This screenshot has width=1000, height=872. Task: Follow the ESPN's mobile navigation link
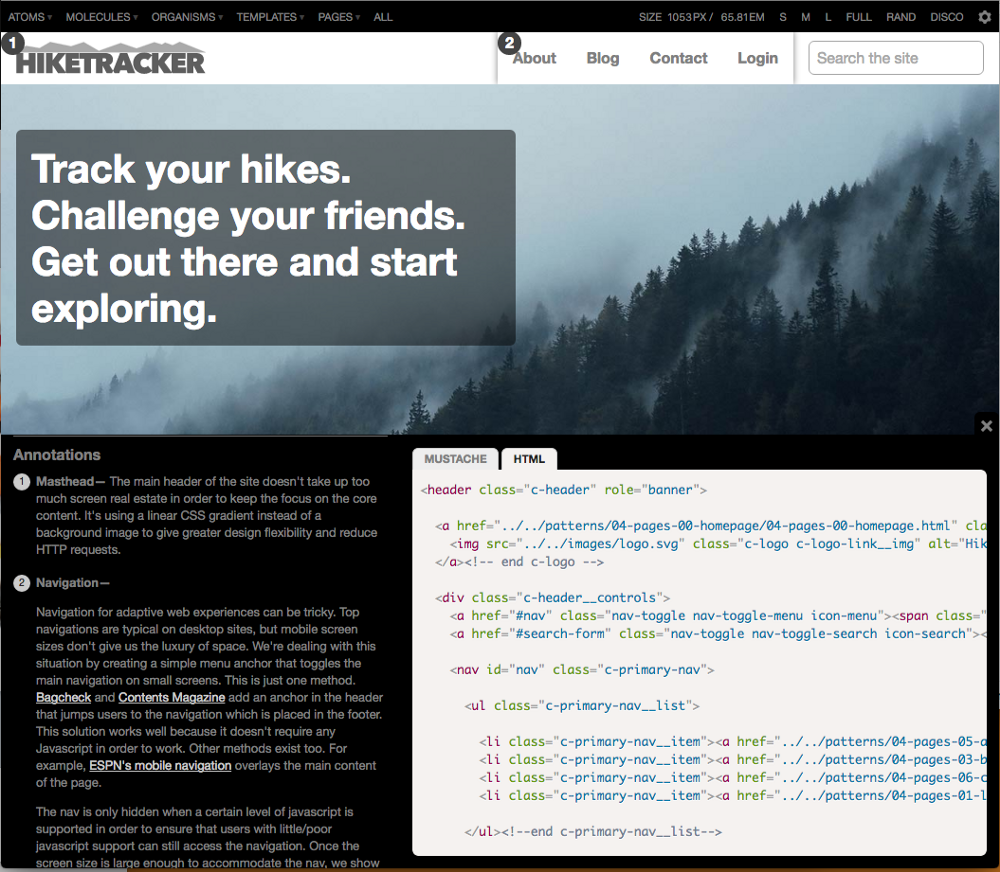tap(160, 765)
